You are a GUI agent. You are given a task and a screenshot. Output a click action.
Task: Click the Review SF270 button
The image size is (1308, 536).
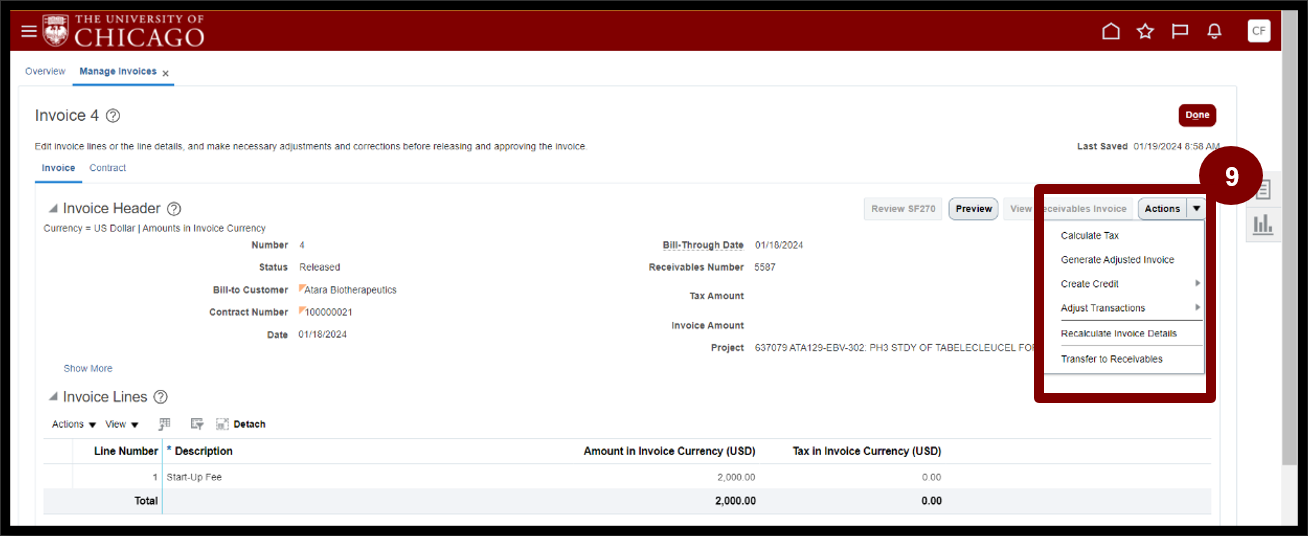tap(903, 209)
